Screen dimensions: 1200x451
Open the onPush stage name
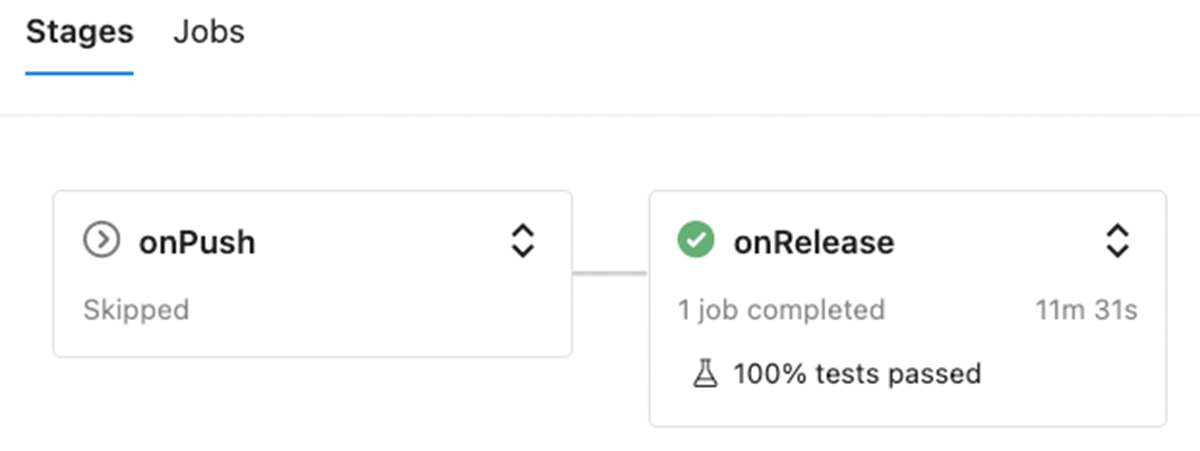[x=197, y=242]
